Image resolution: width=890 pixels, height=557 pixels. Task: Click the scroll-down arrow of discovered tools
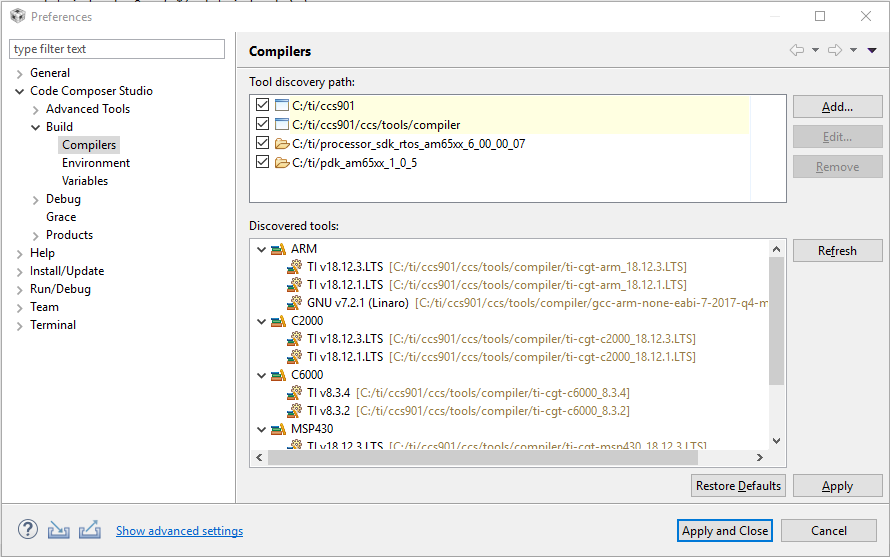[x=776, y=441]
